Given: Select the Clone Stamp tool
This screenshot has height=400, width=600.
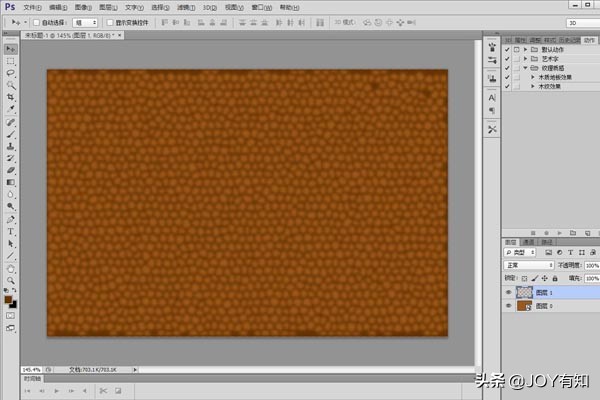Looking at the screenshot, I should [11, 146].
